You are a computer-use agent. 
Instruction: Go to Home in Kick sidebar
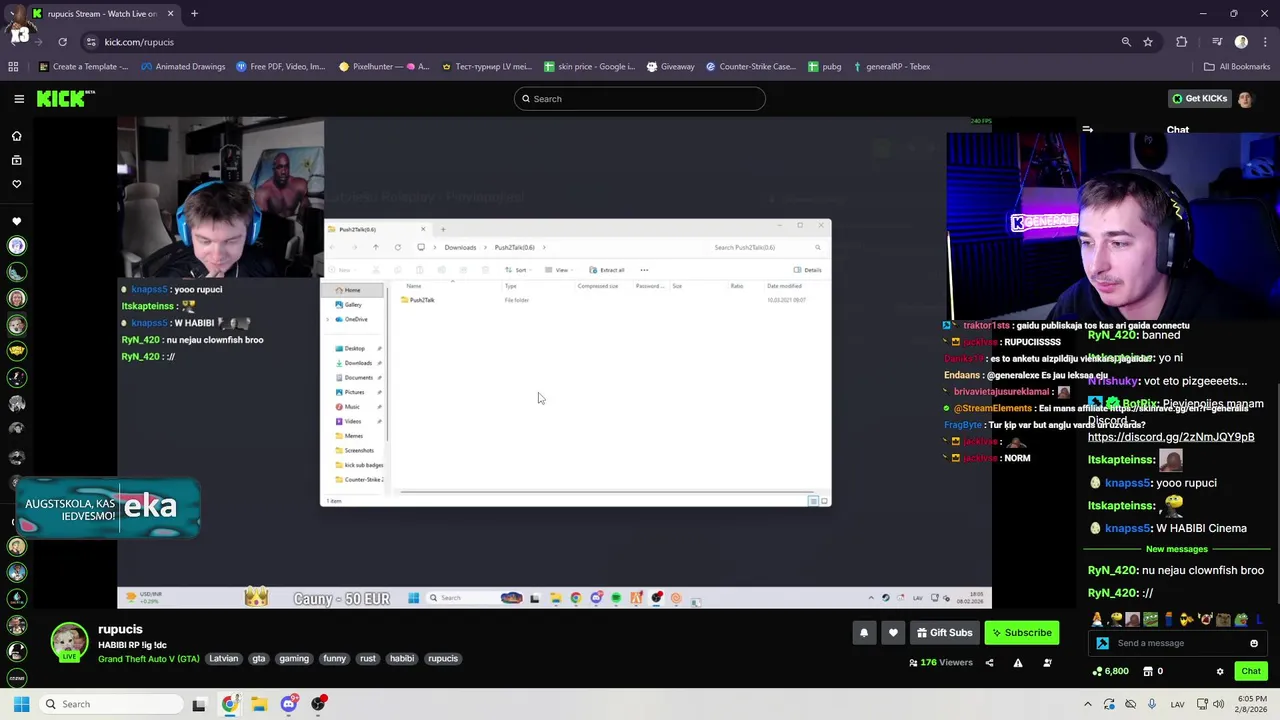16,136
